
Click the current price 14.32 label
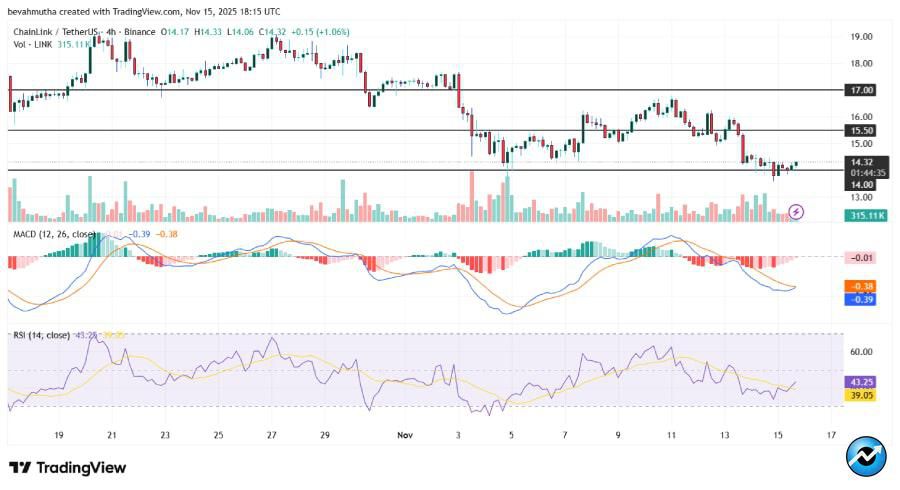pos(861,161)
